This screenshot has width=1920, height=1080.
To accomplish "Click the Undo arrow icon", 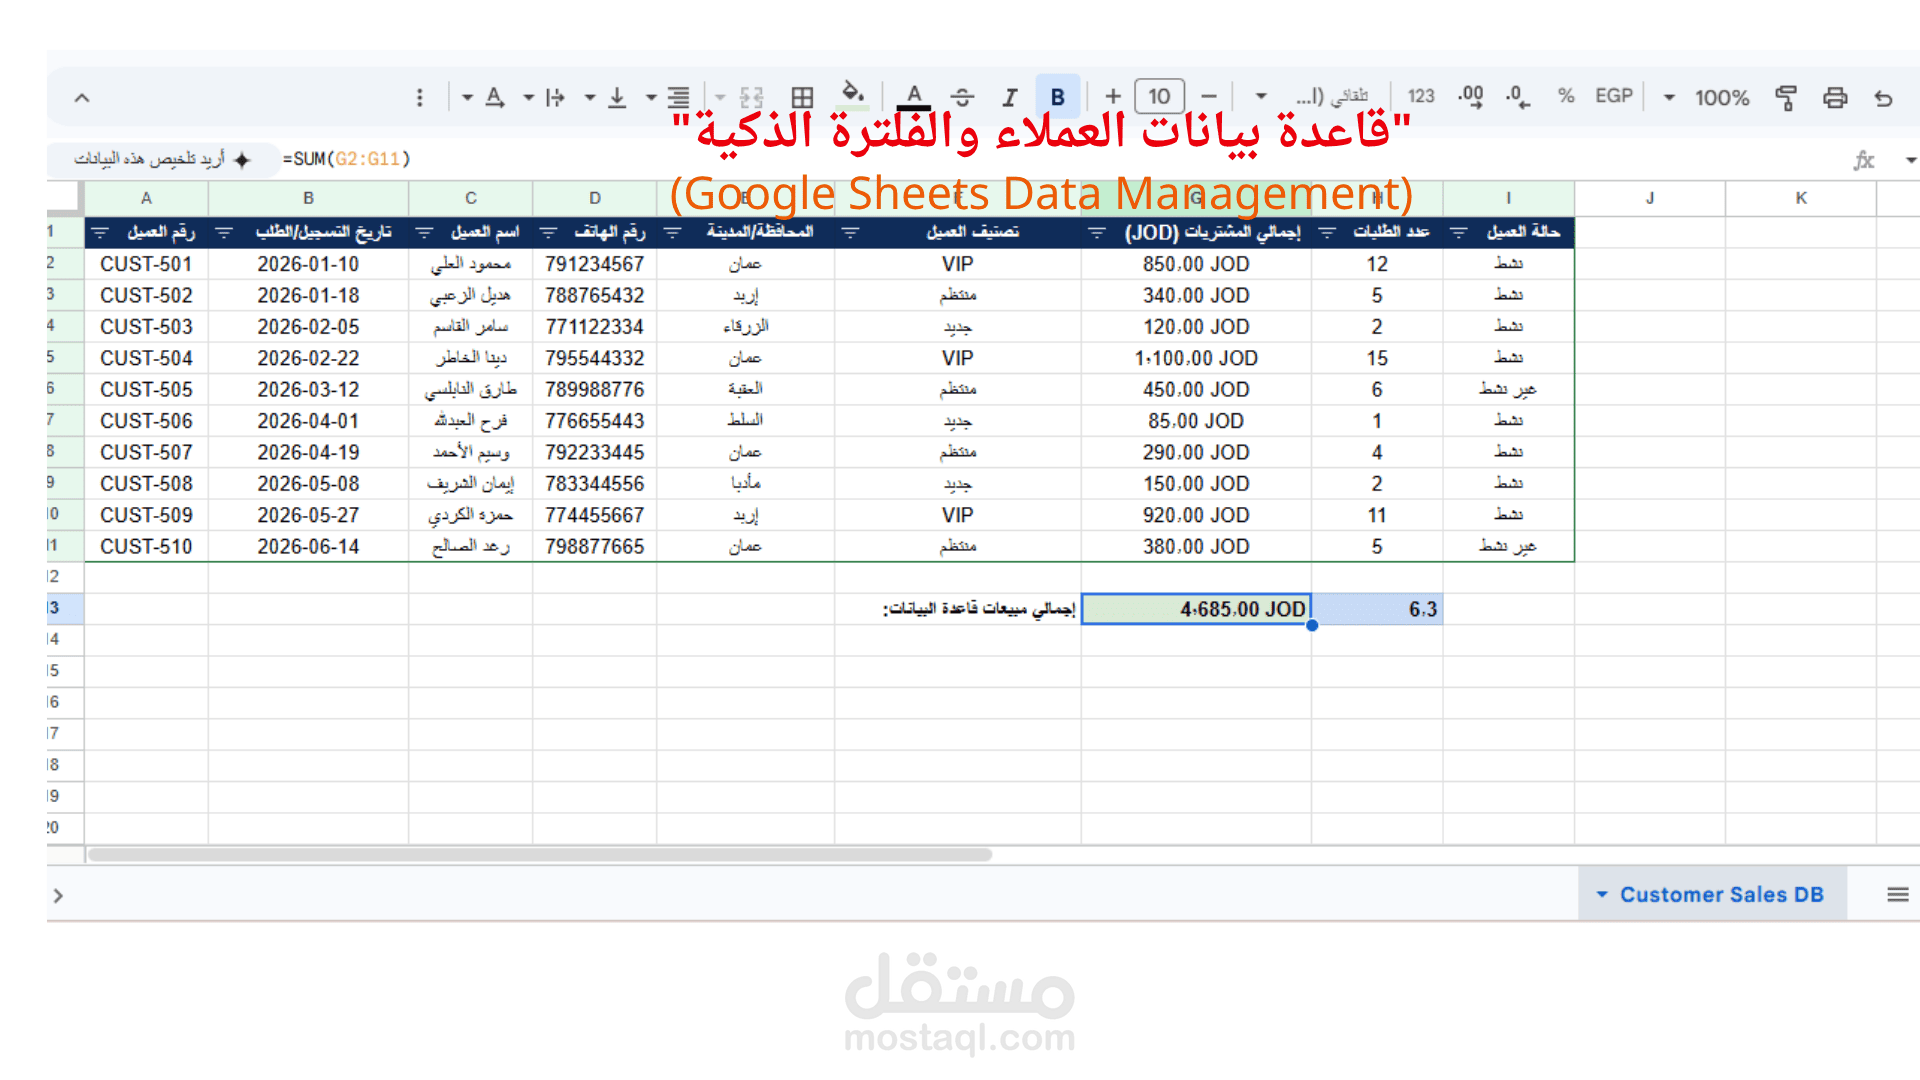I will (x=1883, y=98).
